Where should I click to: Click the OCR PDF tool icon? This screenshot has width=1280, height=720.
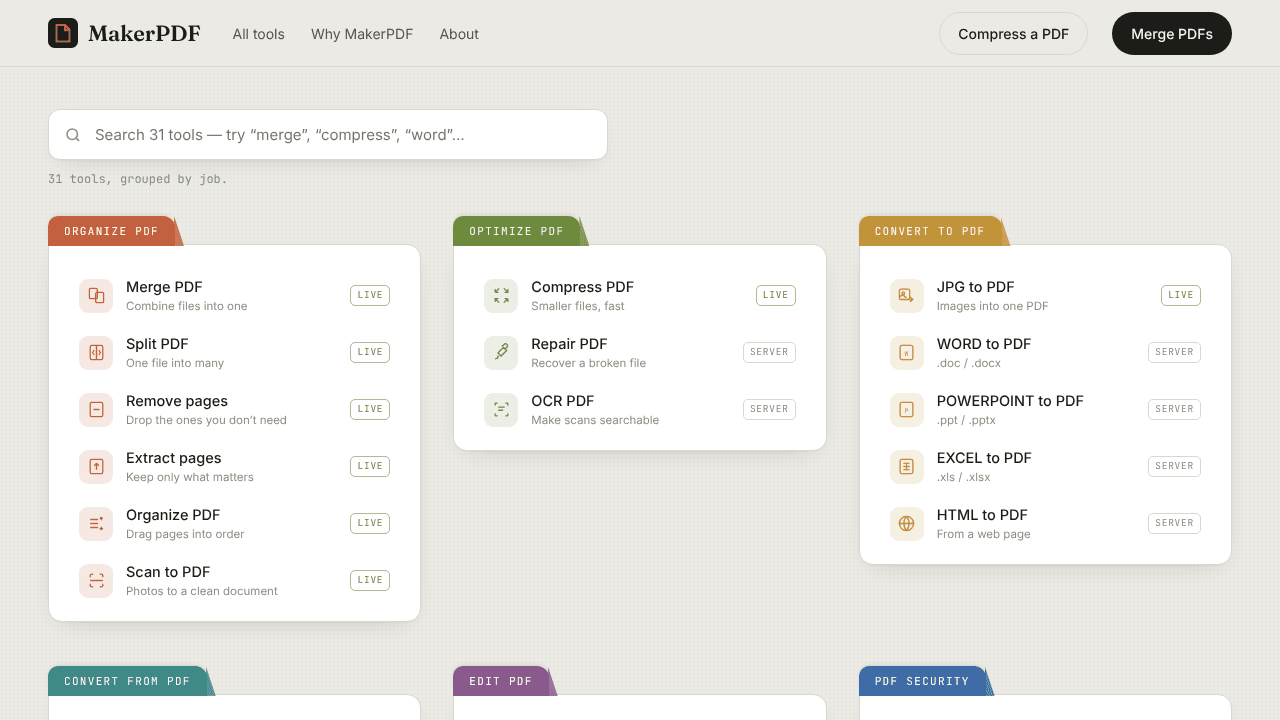pos(501,409)
